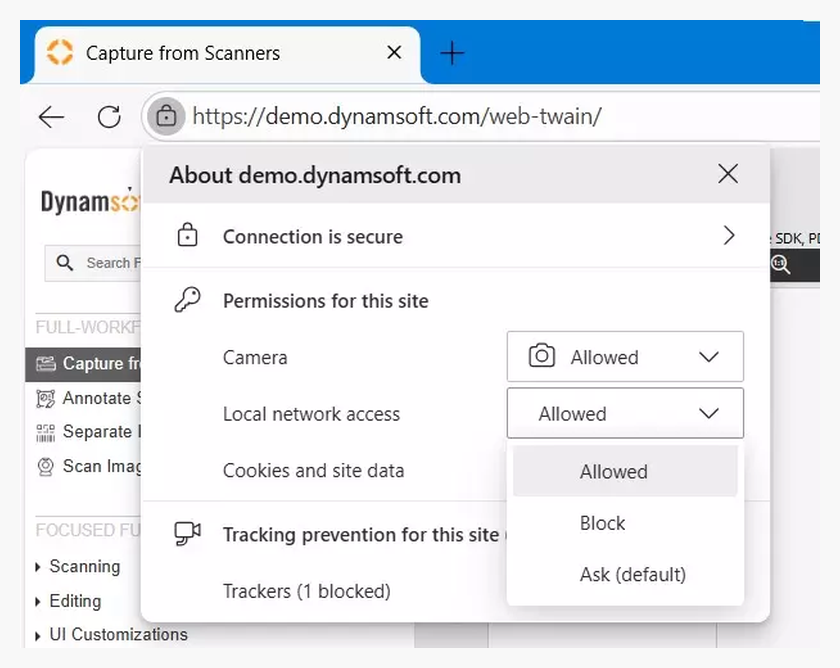The height and width of the screenshot is (668, 840).
Task: Open a new browser tab
Action: (x=452, y=54)
